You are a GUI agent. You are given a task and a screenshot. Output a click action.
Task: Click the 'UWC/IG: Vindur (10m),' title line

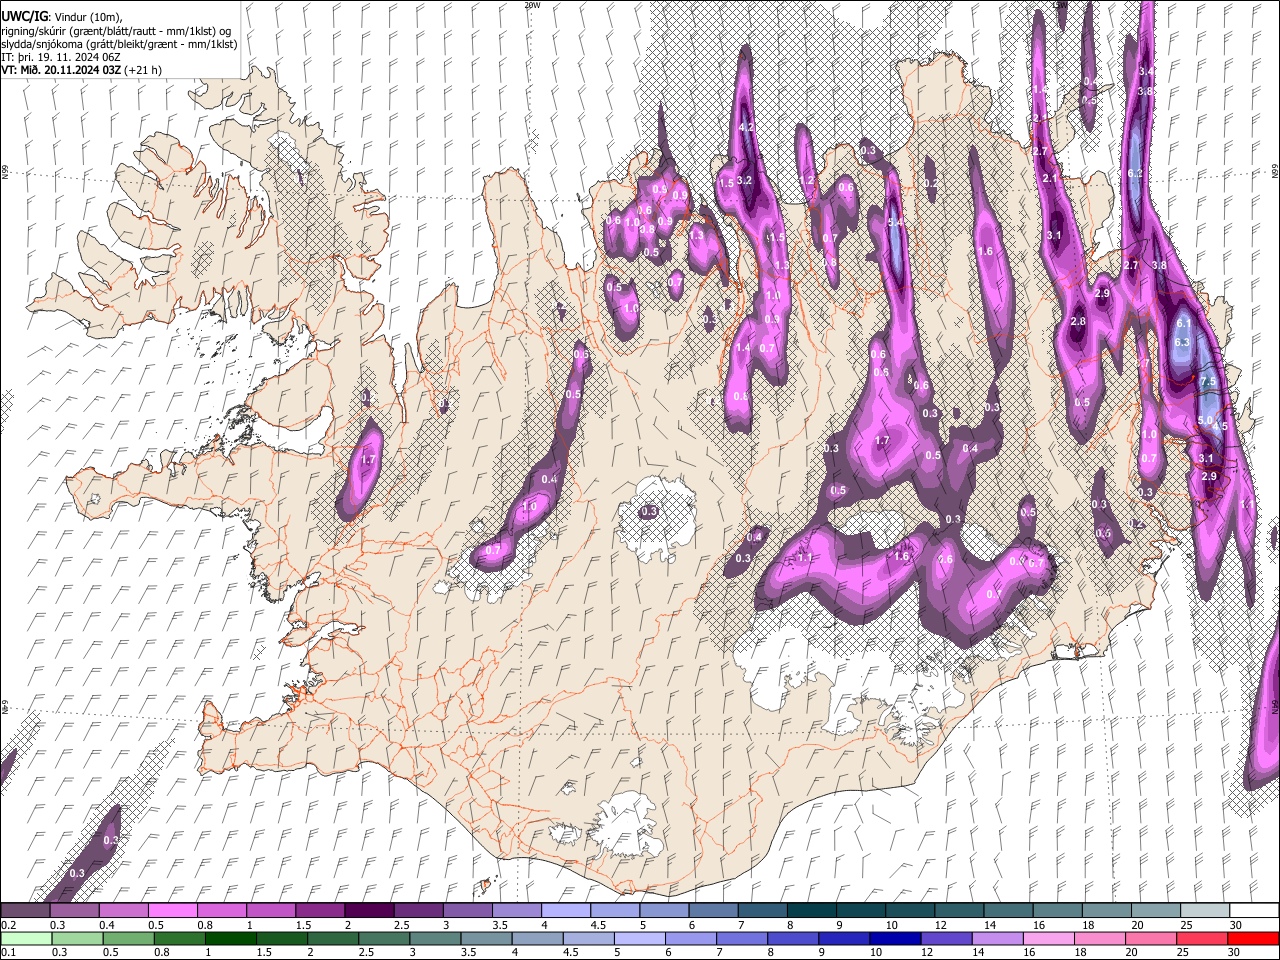pos(62,17)
